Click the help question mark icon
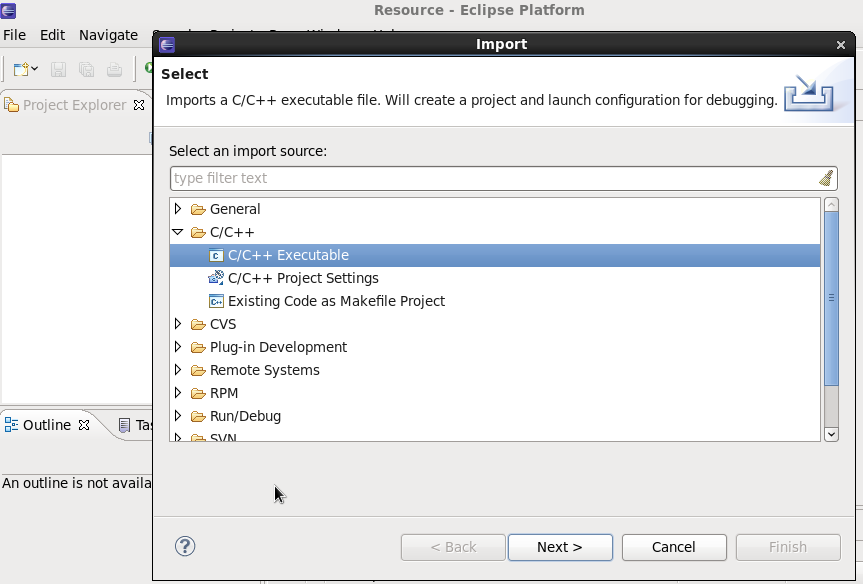The height and width of the screenshot is (584, 863). tap(184, 547)
